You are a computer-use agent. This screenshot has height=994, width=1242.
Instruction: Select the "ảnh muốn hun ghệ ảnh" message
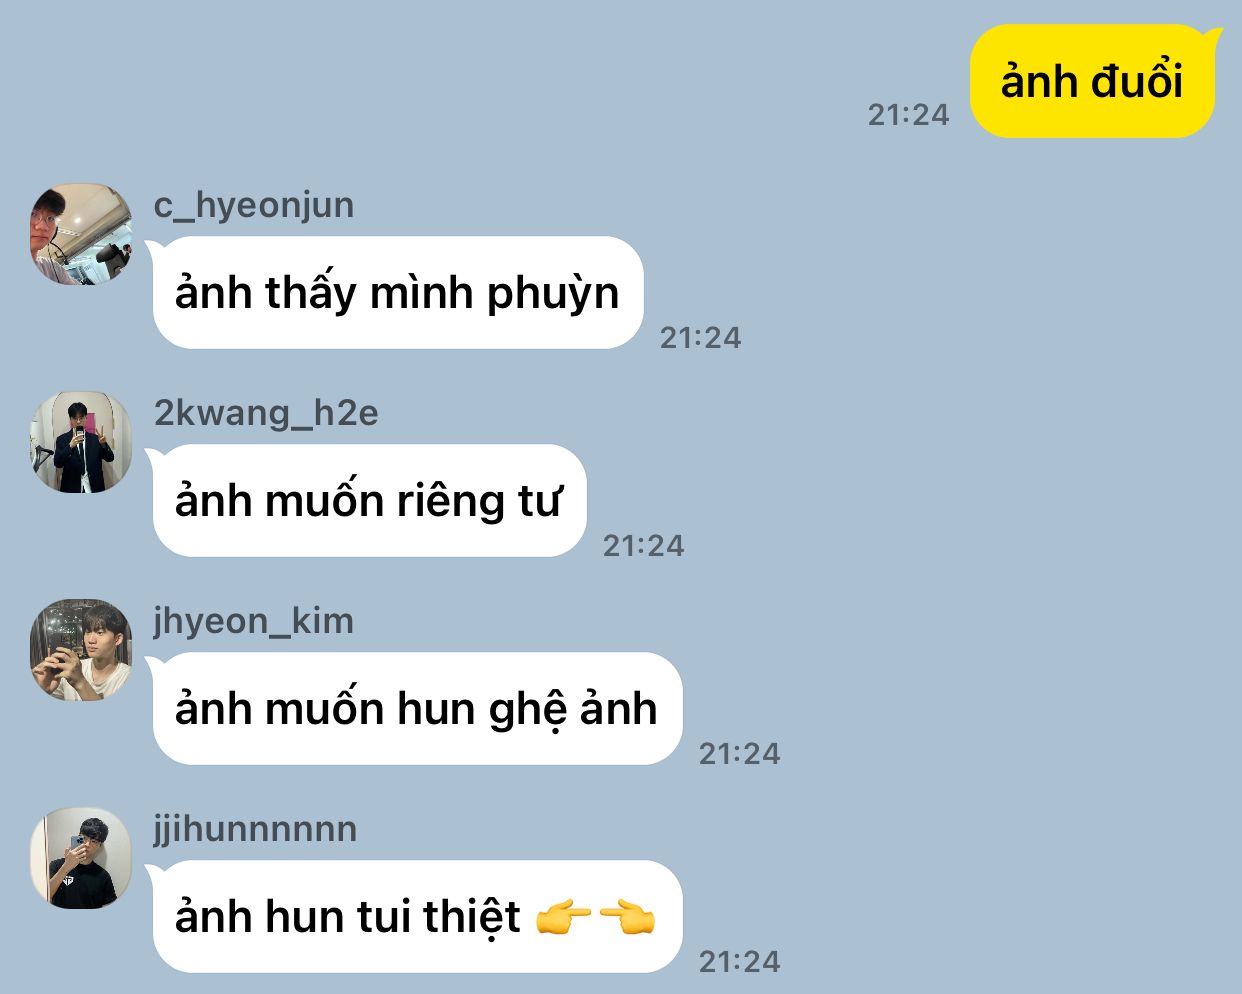pos(416,709)
